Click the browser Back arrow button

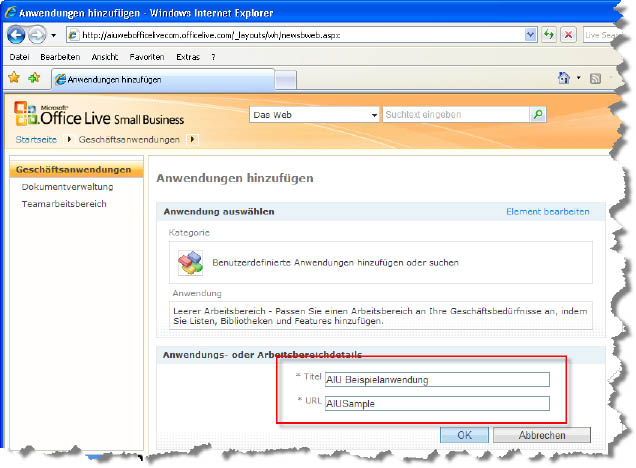click(16, 35)
